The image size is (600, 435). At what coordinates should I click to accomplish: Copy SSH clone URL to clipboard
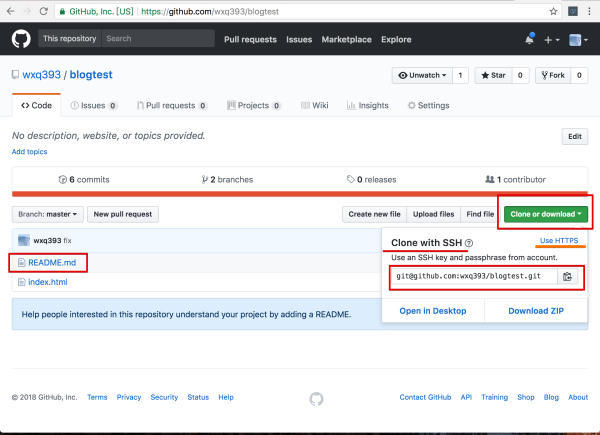pyautogui.click(x=567, y=277)
